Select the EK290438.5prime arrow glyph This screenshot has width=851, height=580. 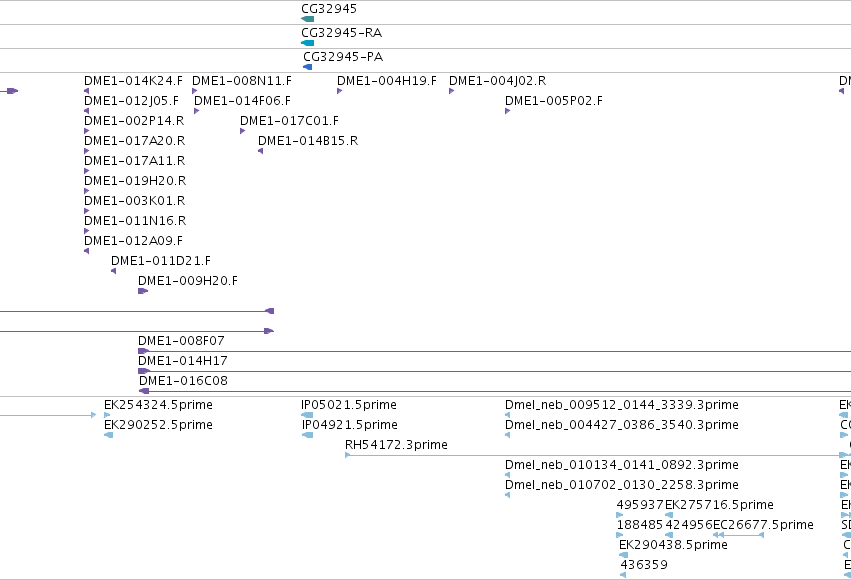point(624,555)
